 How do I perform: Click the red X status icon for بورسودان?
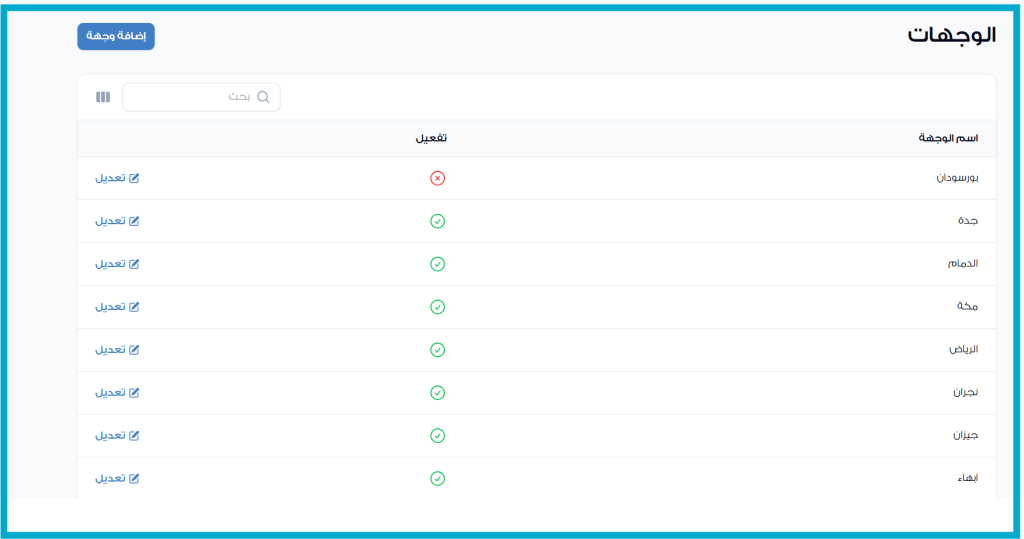437,178
